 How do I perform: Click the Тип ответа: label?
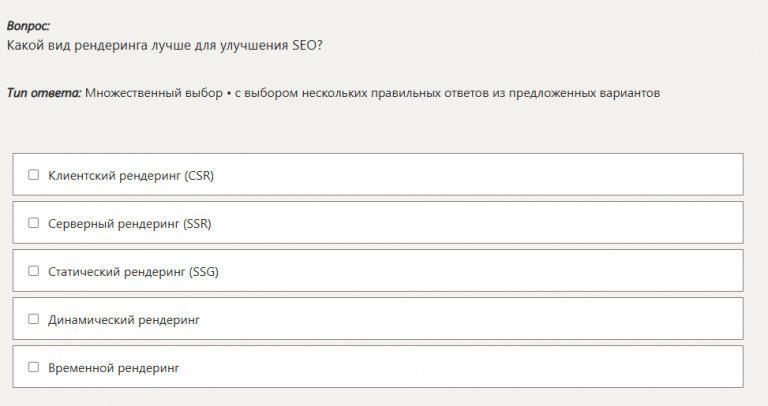tap(44, 93)
